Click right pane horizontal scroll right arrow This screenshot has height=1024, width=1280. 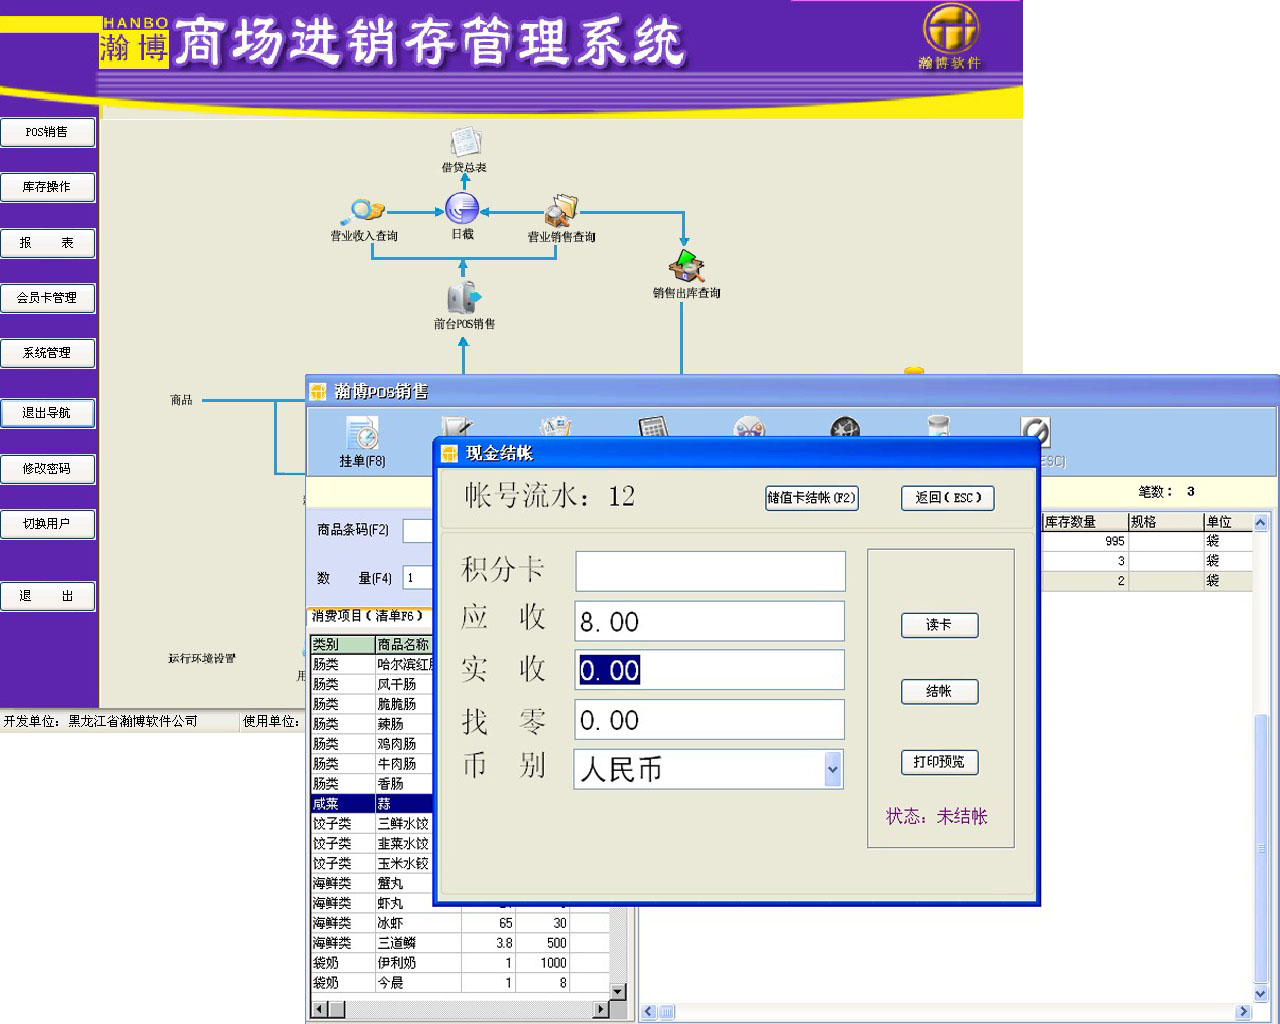pos(1243,1012)
